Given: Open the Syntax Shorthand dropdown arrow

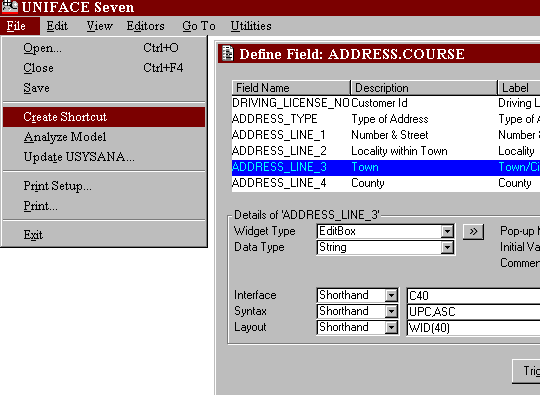Looking at the screenshot, I should tap(391, 311).
